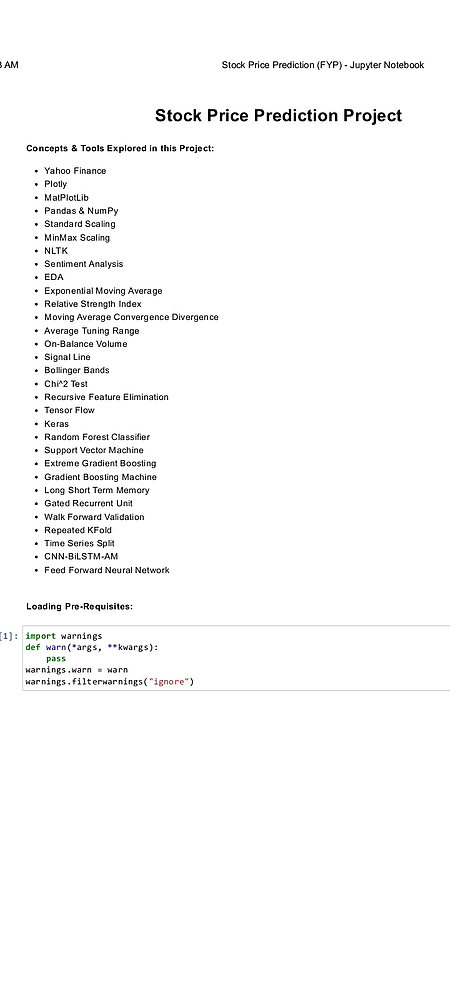Click the 'Loading Pre-Requisites' heading
This screenshot has height=1000, width=450.
(x=80, y=607)
